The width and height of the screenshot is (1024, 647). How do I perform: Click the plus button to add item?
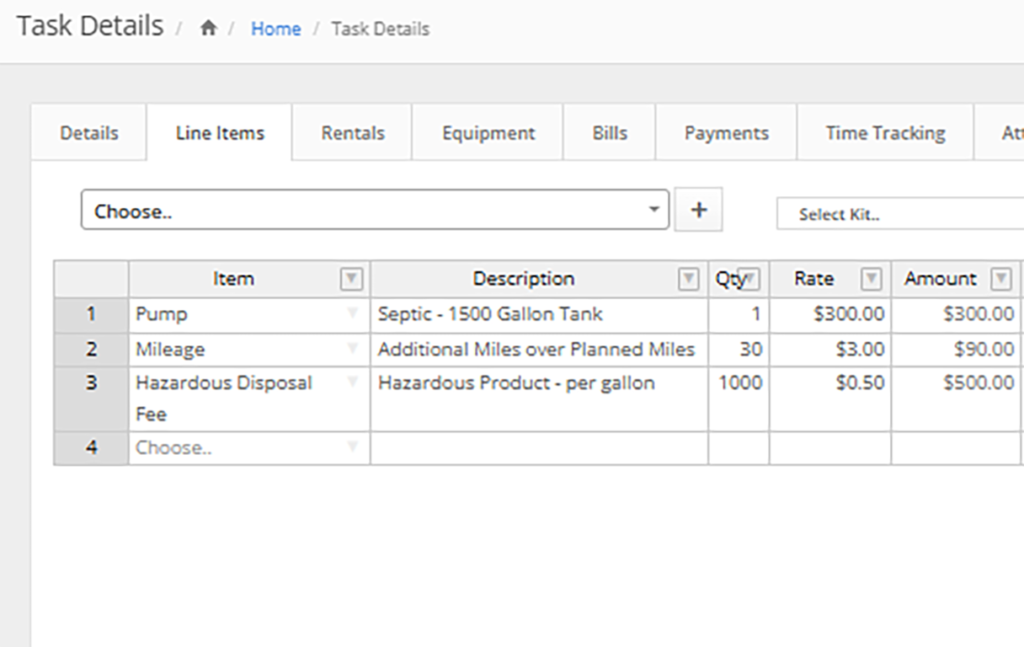(x=699, y=210)
